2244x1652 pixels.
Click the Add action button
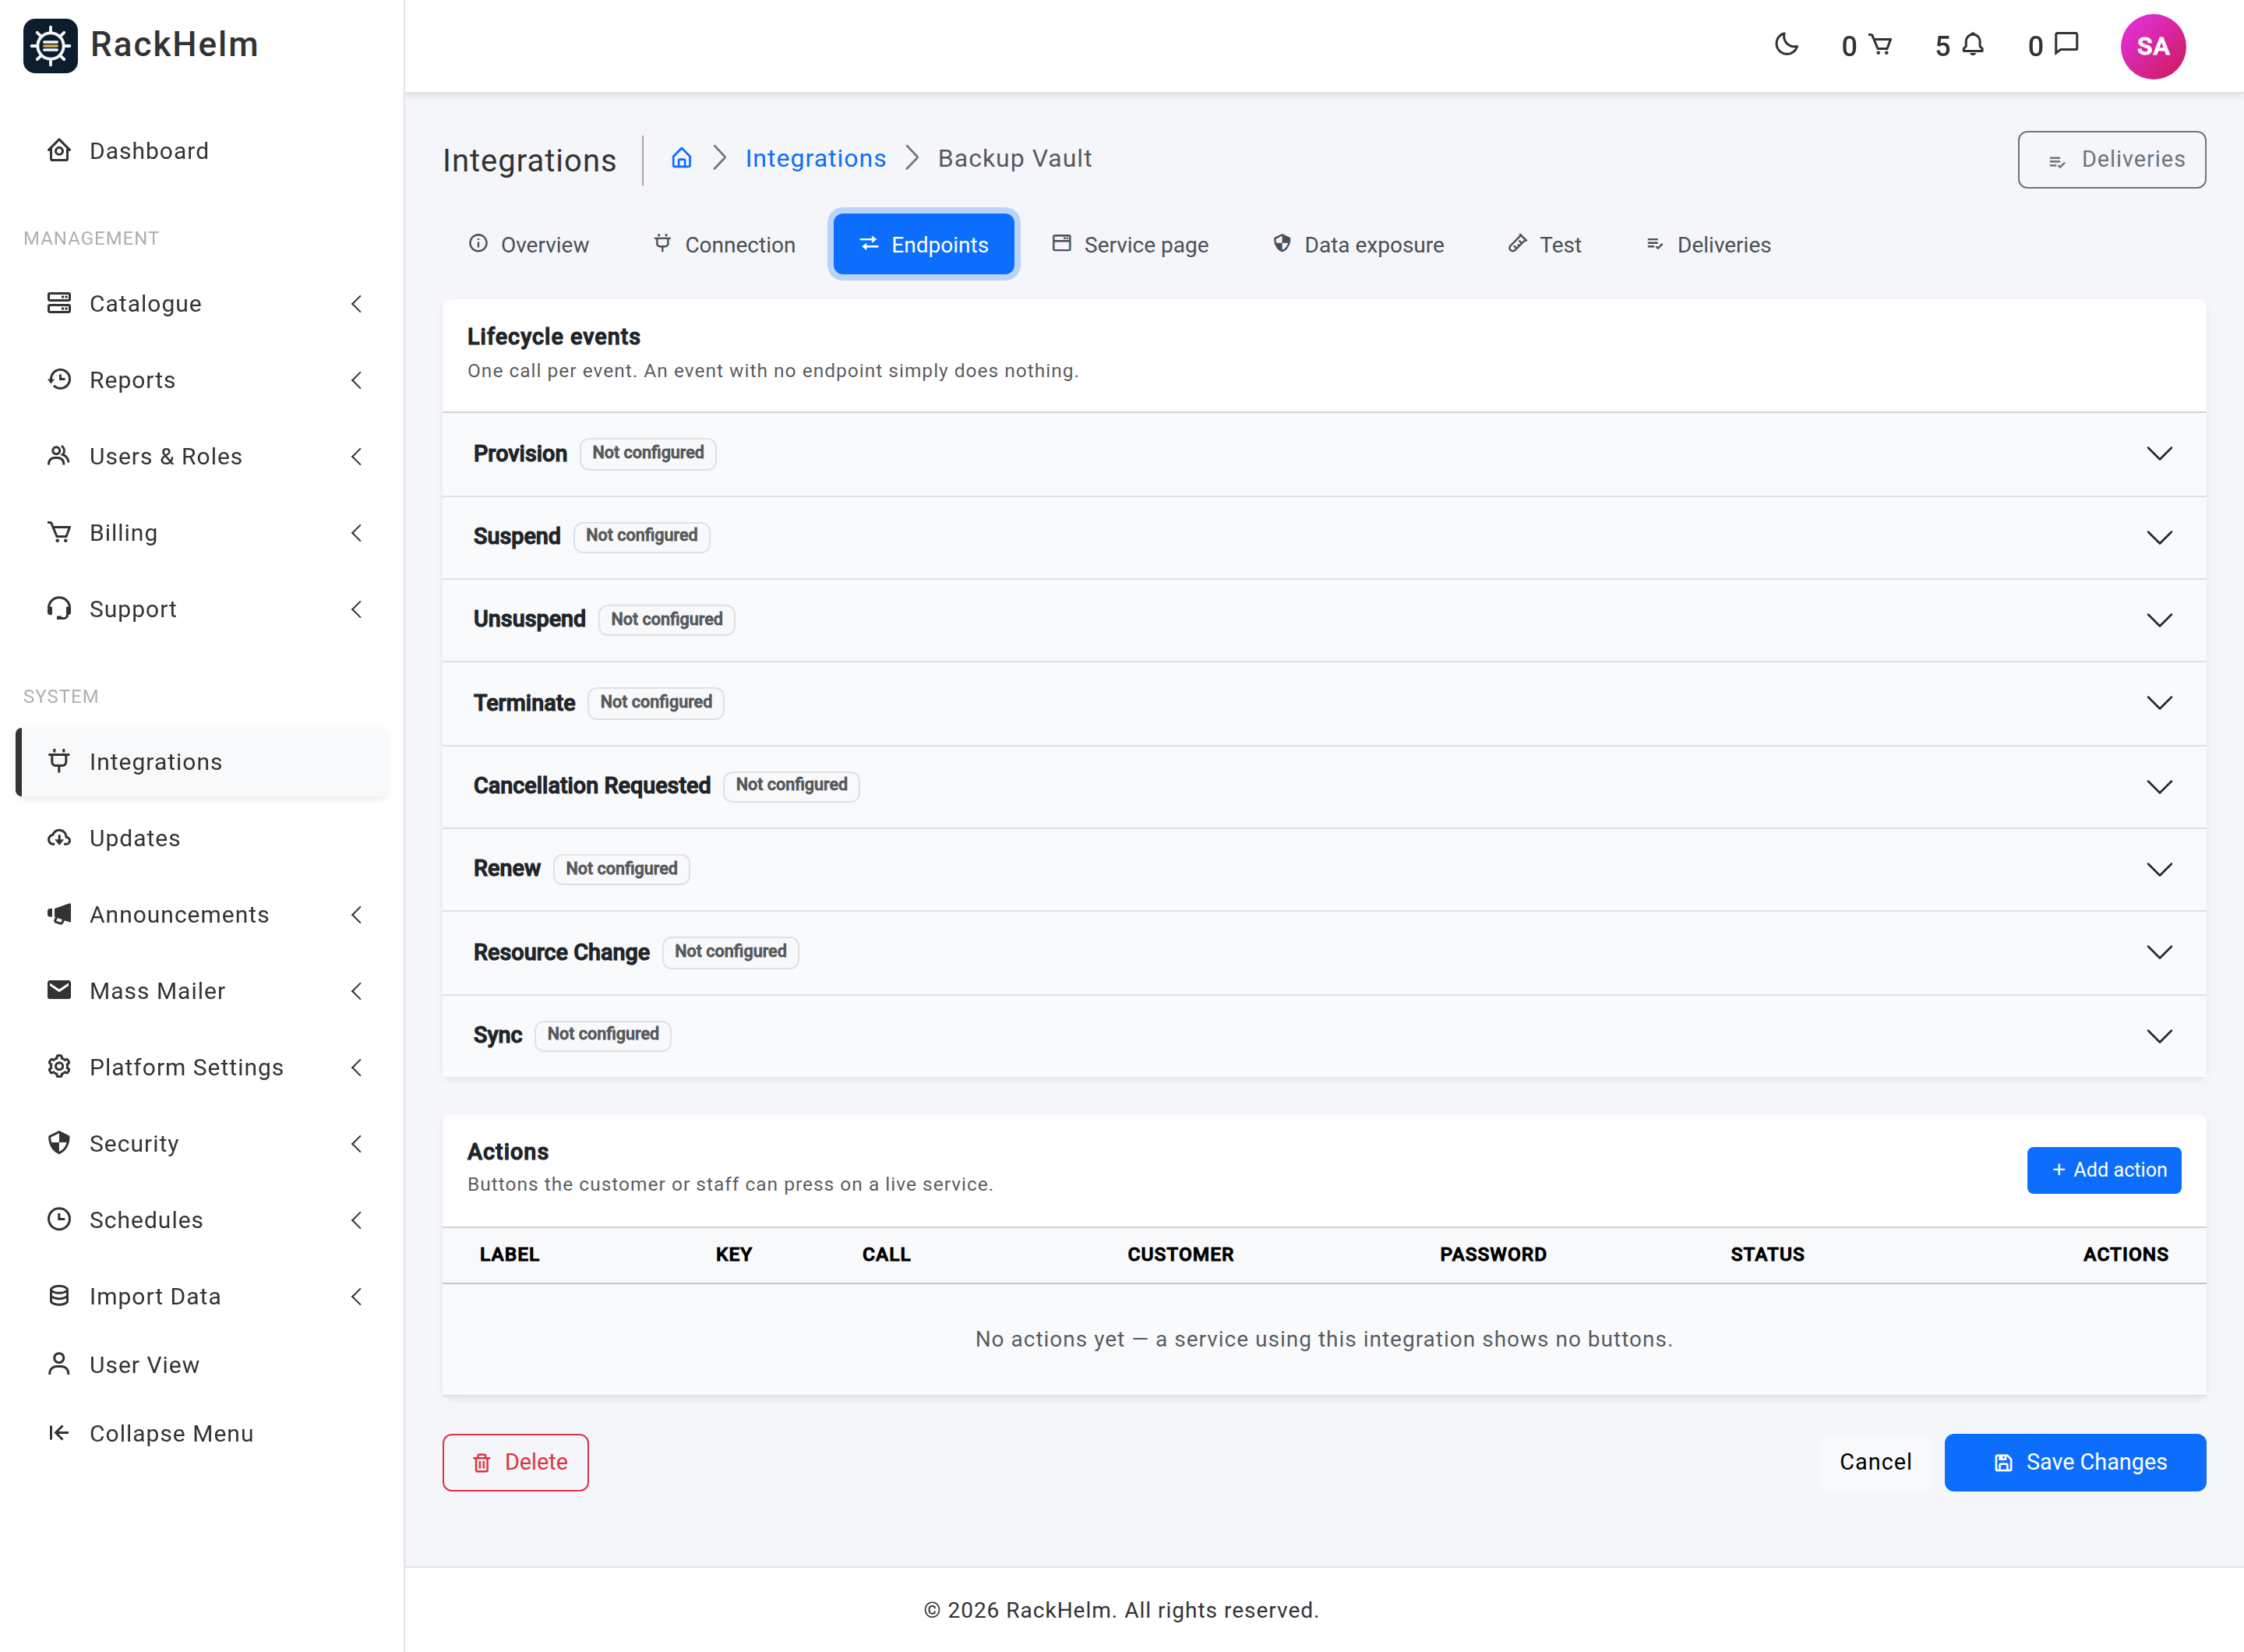point(2104,1170)
